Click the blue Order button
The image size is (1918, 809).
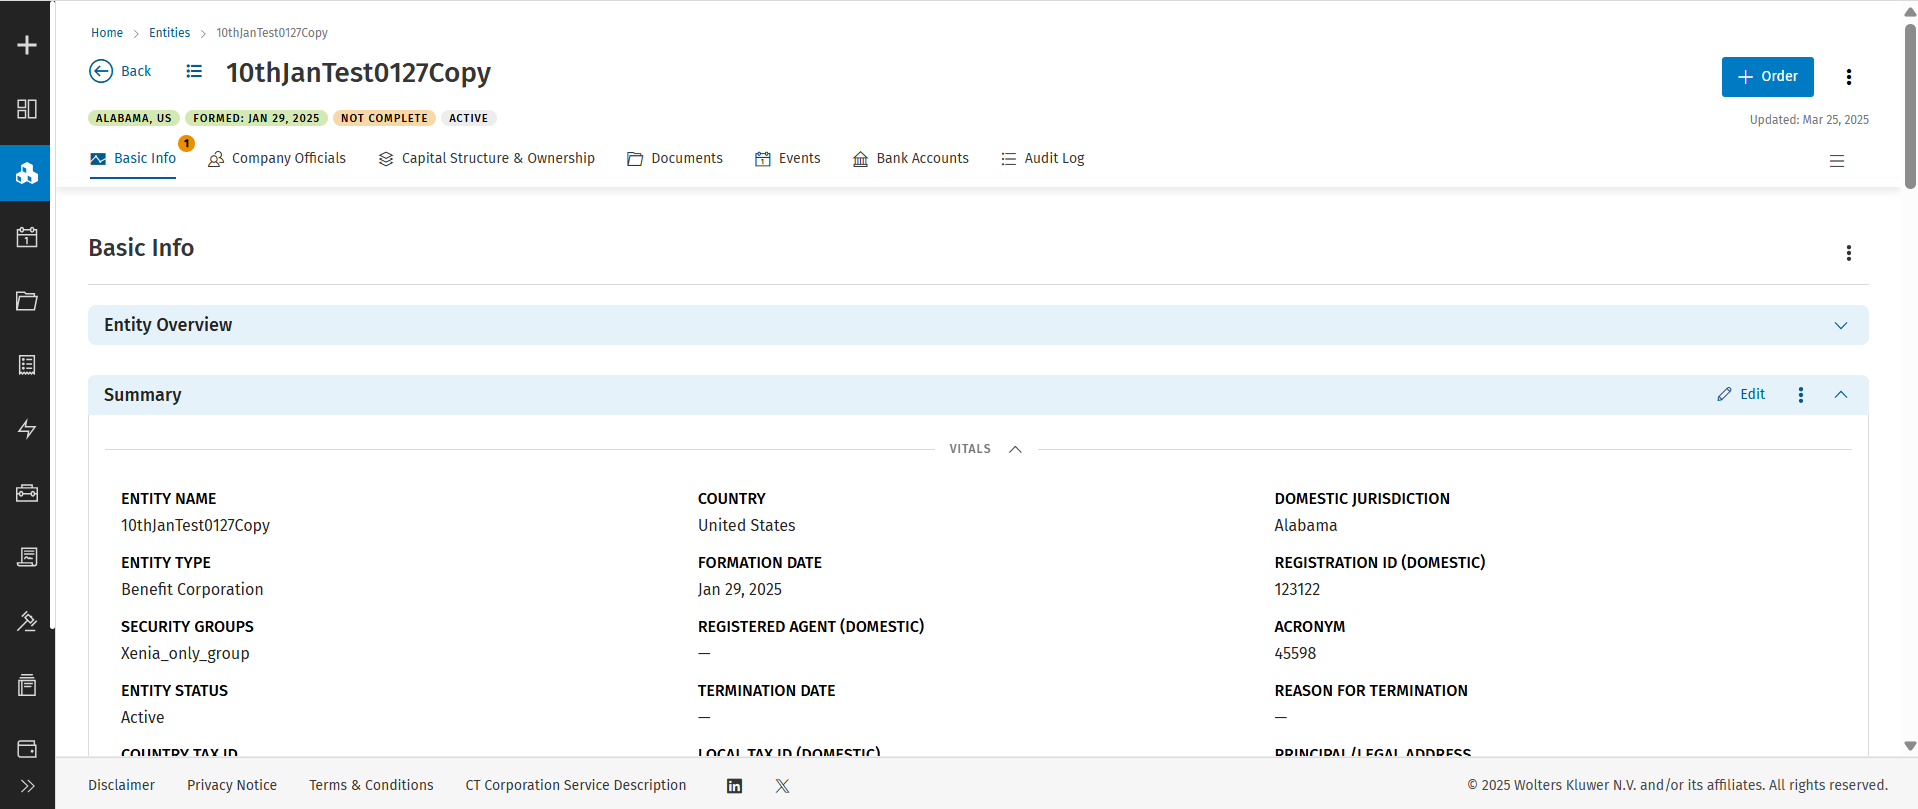(1767, 77)
